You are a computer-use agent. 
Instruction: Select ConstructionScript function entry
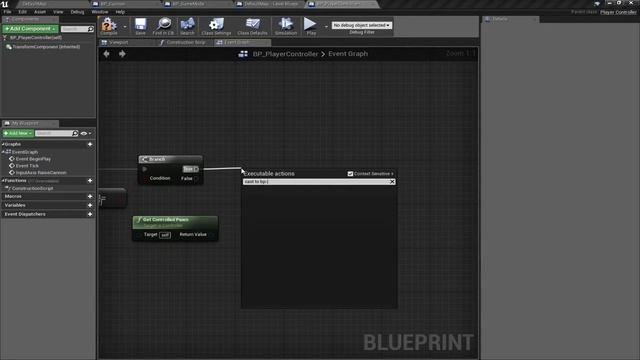33,189
